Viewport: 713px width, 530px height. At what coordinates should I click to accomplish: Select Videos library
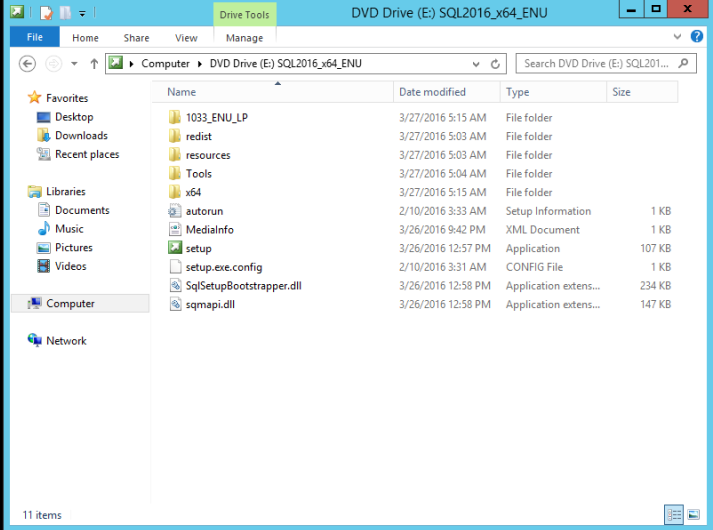click(70, 266)
